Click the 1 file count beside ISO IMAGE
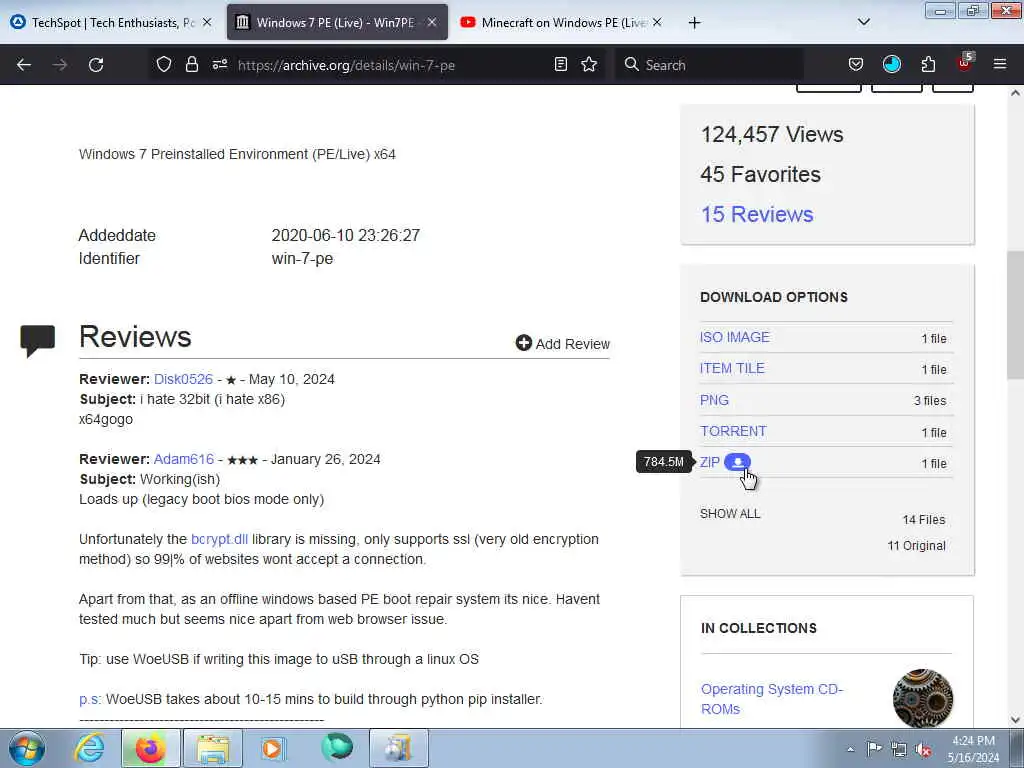The image size is (1024, 768). click(x=934, y=338)
